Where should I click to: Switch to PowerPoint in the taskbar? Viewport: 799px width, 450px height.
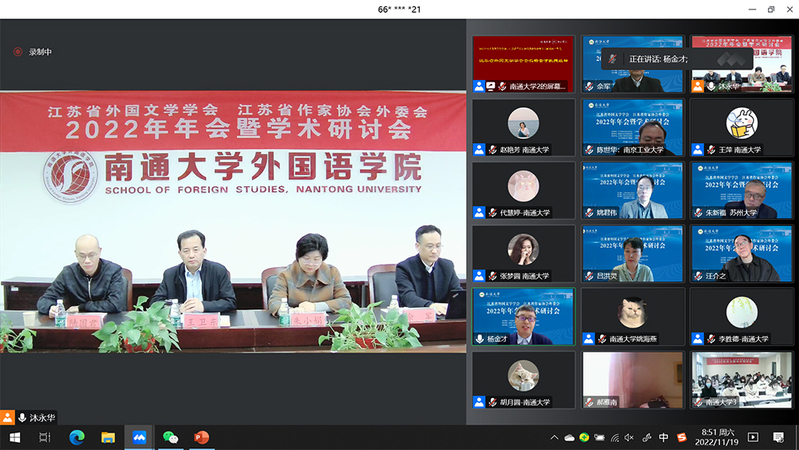[201, 438]
